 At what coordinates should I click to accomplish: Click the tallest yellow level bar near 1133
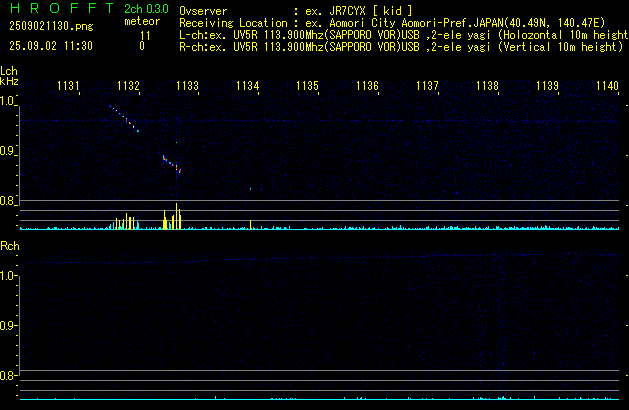point(177,216)
